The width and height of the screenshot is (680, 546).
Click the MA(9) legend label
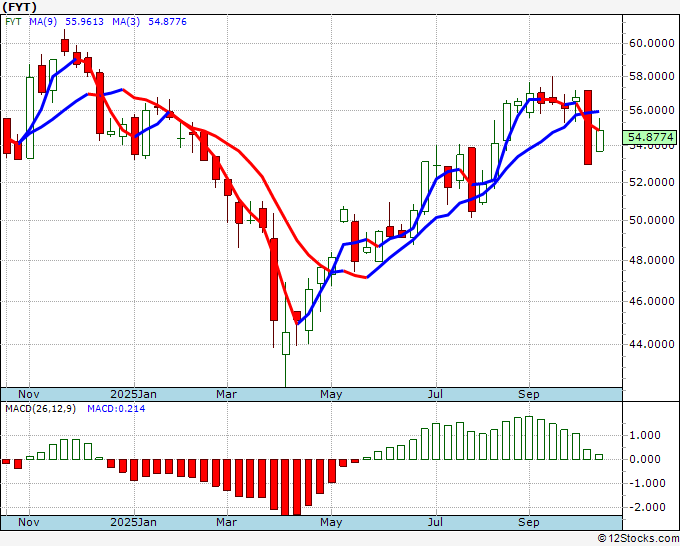click(43, 21)
